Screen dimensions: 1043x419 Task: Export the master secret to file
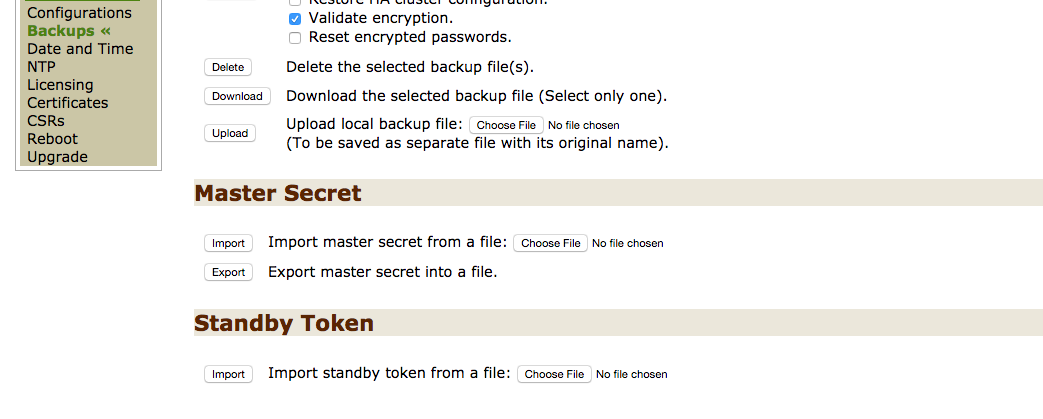228,272
